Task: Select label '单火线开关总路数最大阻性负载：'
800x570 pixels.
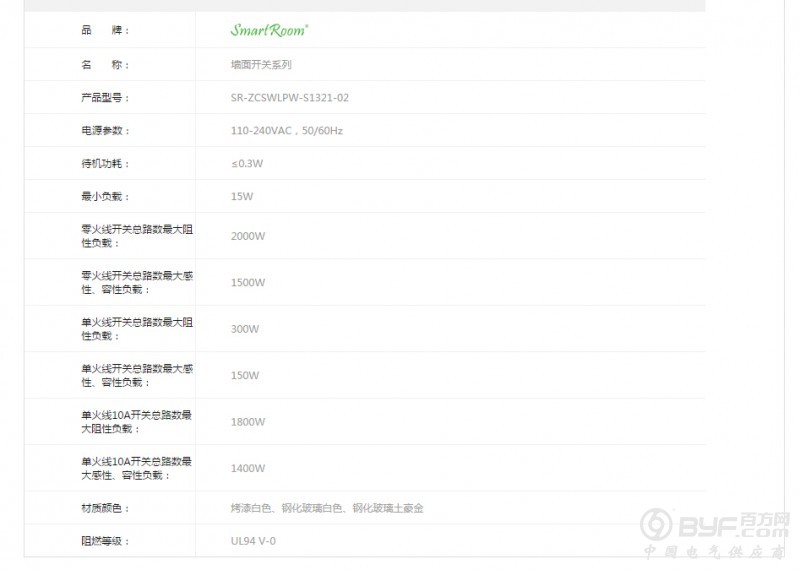Action: tap(137, 329)
